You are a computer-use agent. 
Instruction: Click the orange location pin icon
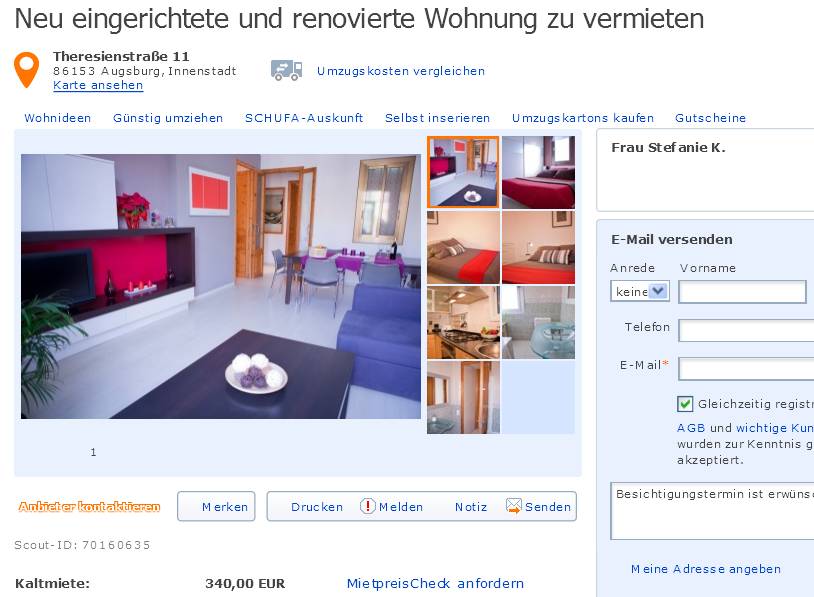pos(26,69)
